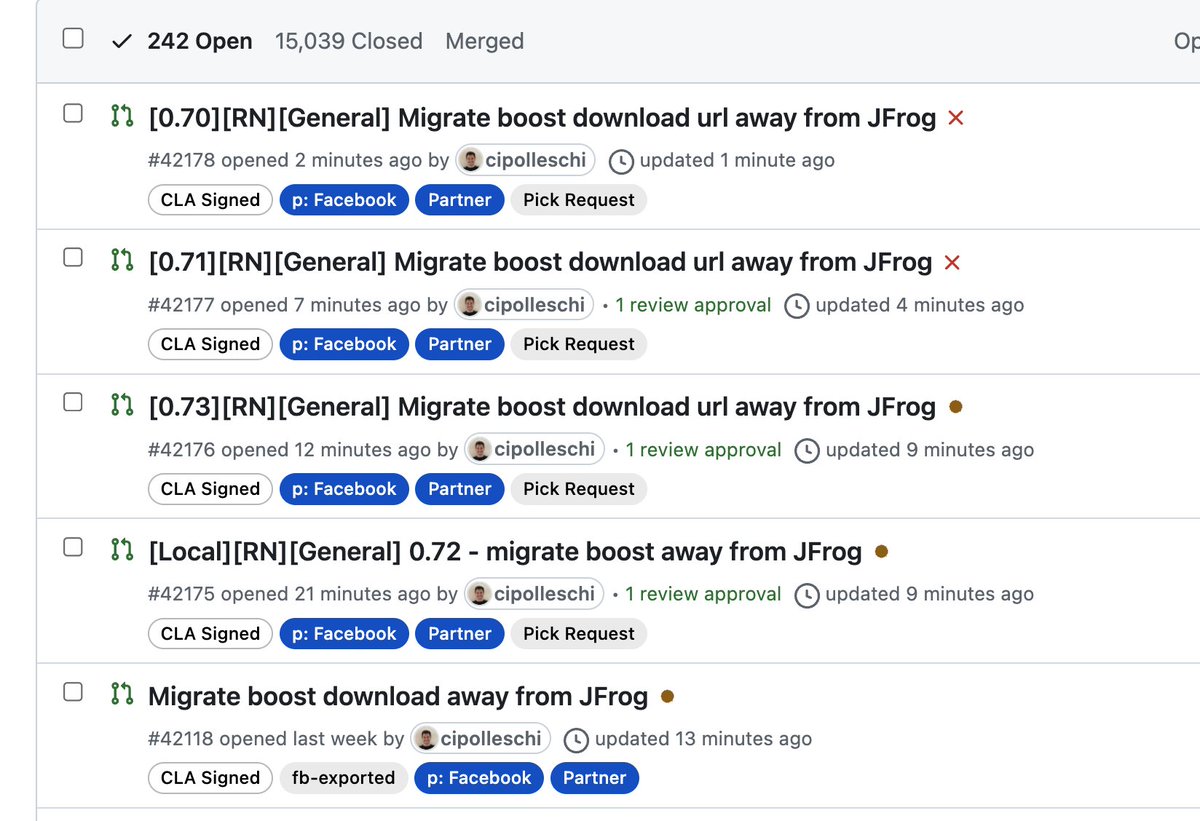Click cipolleschi avatar on PR #42176
The width and height of the screenshot is (1200, 821).
[x=481, y=449]
